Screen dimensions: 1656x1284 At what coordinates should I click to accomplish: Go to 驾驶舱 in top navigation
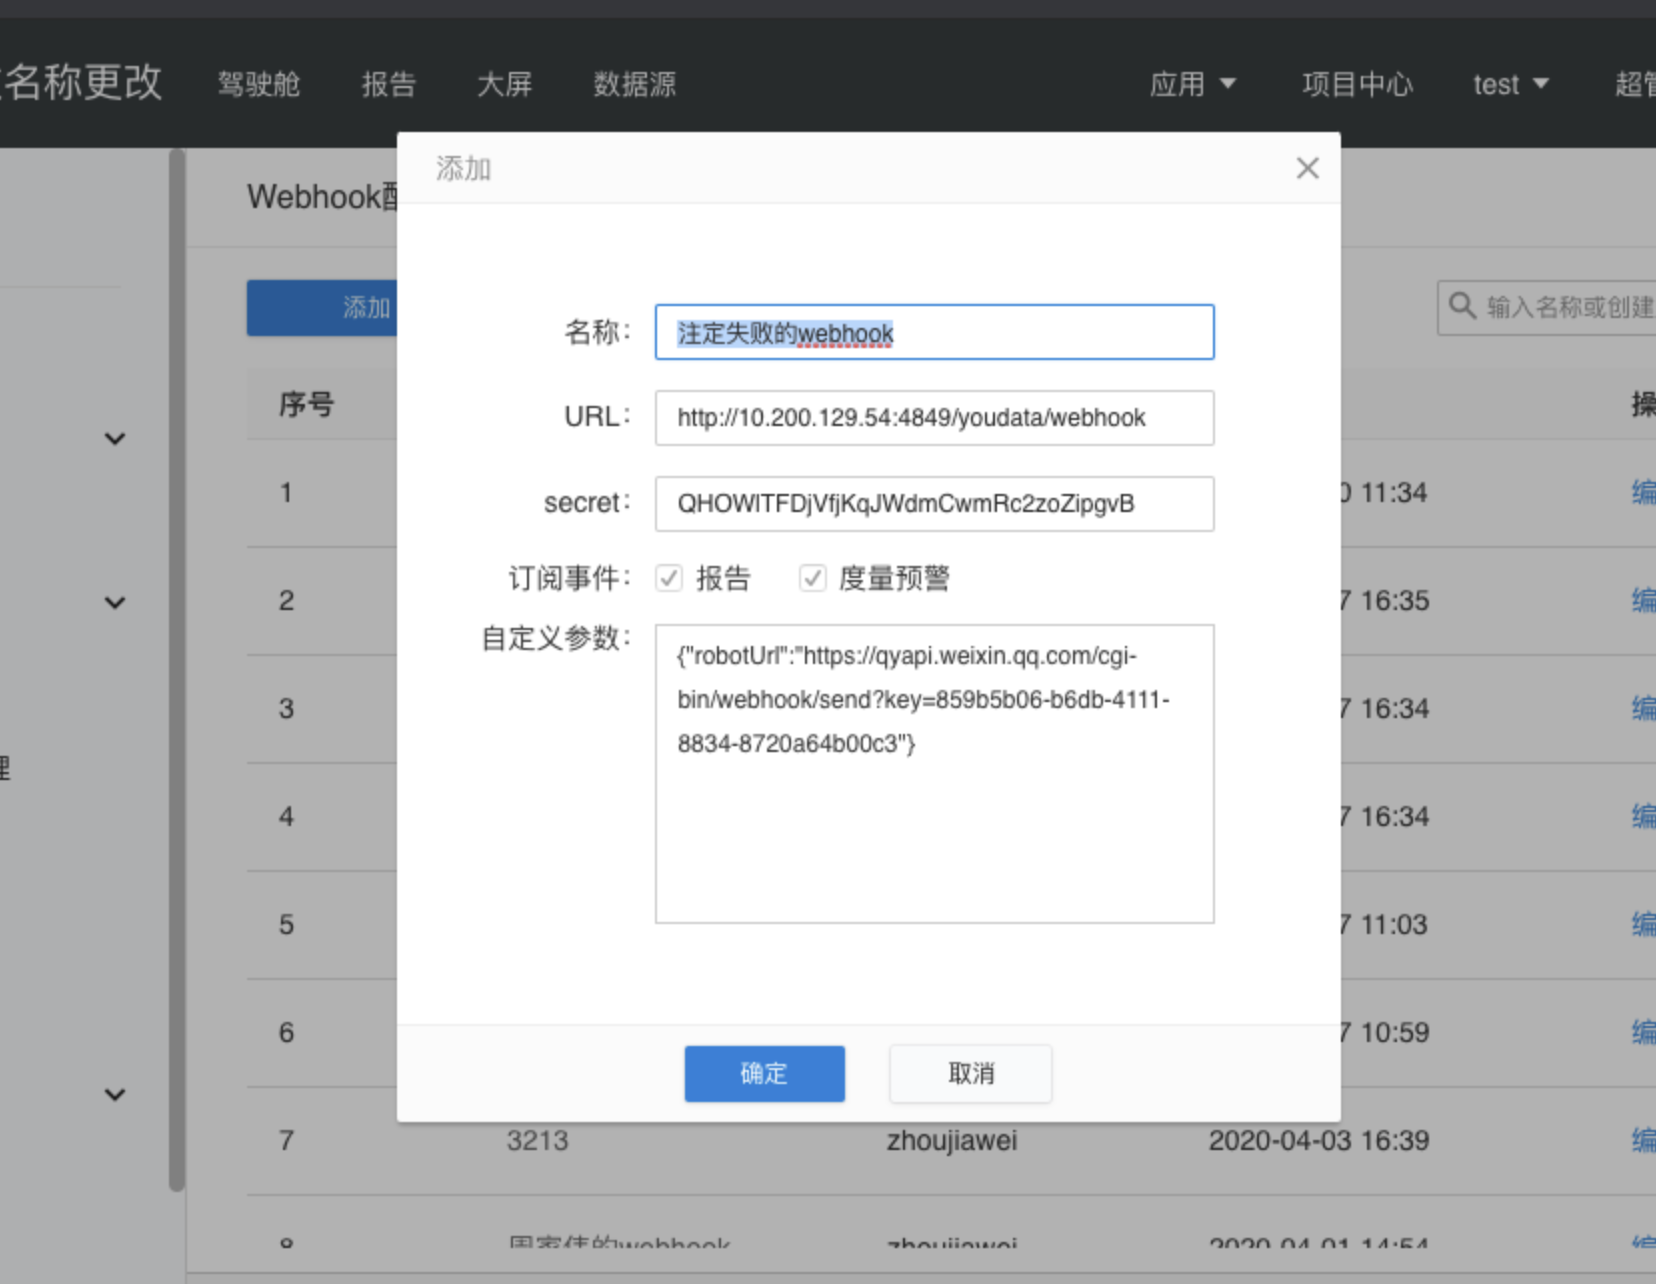[x=259, y=84]
